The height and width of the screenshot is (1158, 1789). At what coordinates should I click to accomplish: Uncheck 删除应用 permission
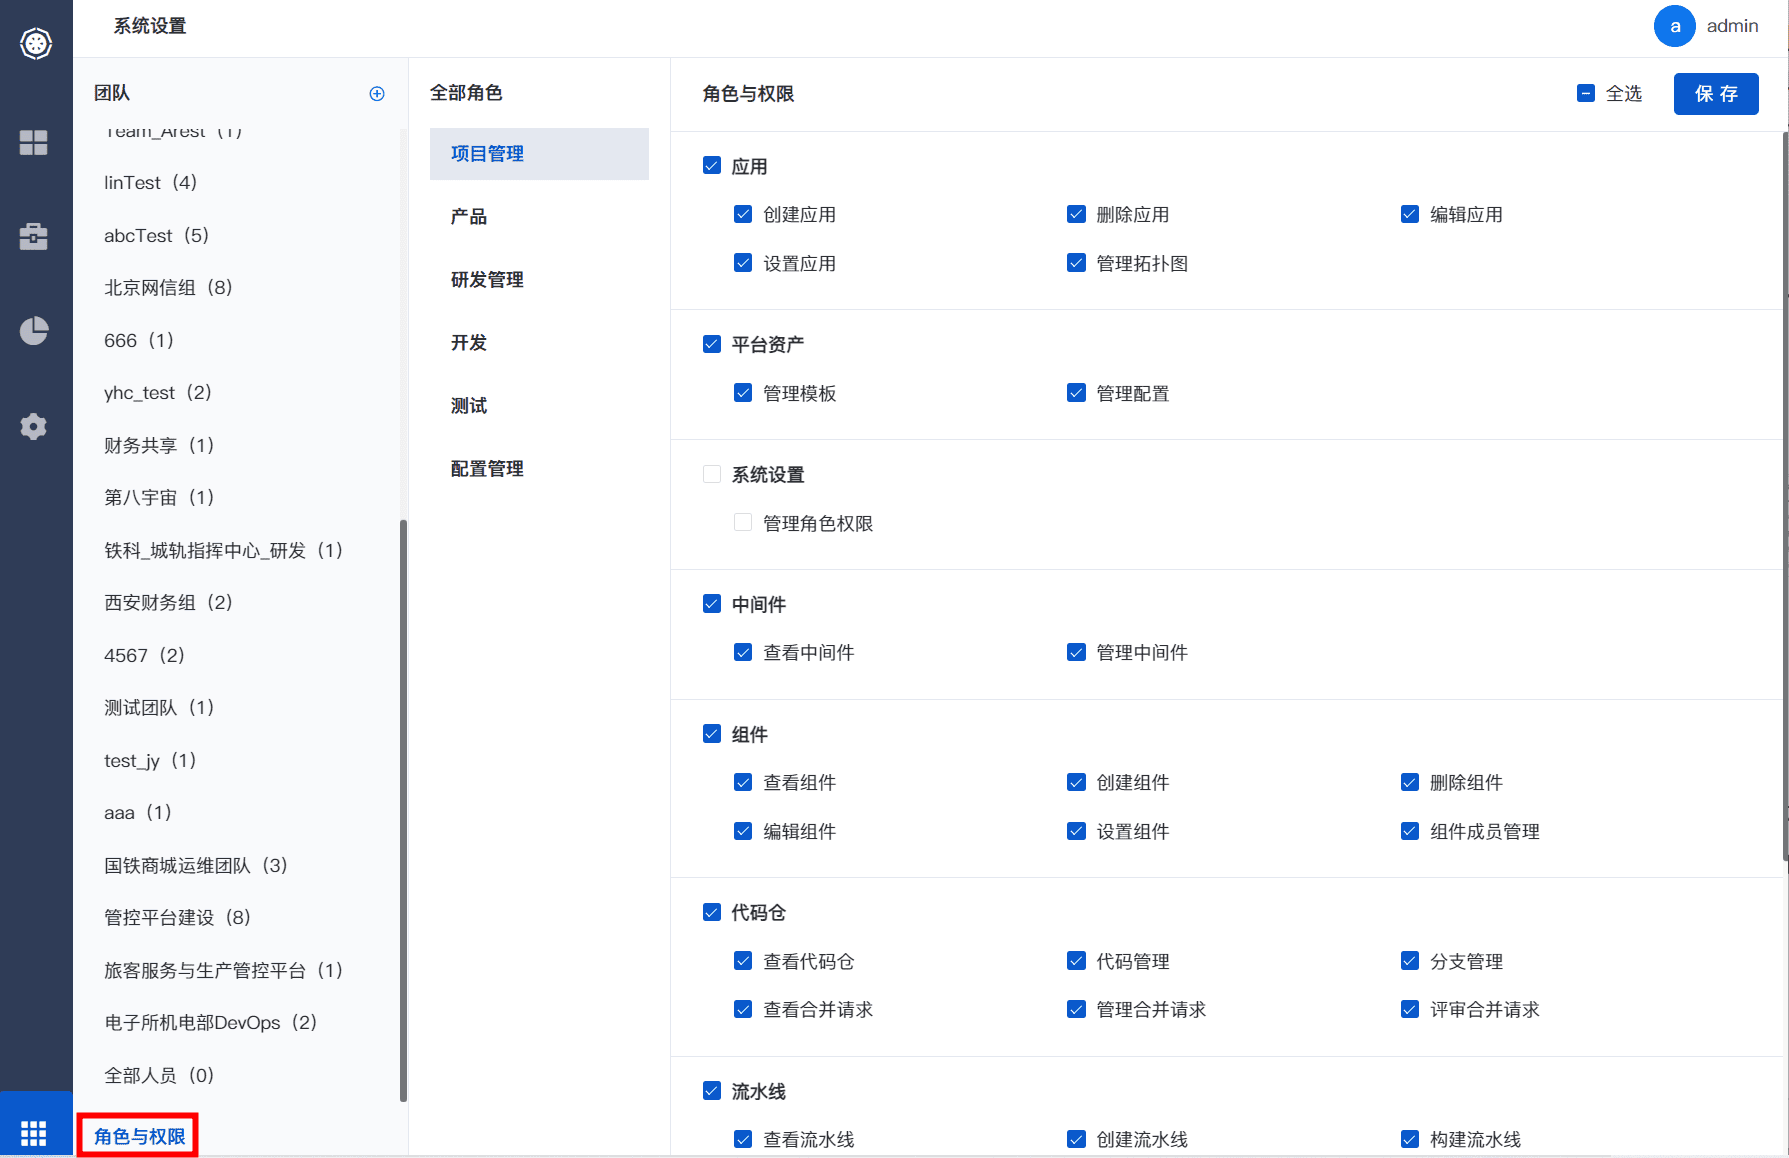pos(1076,214)
